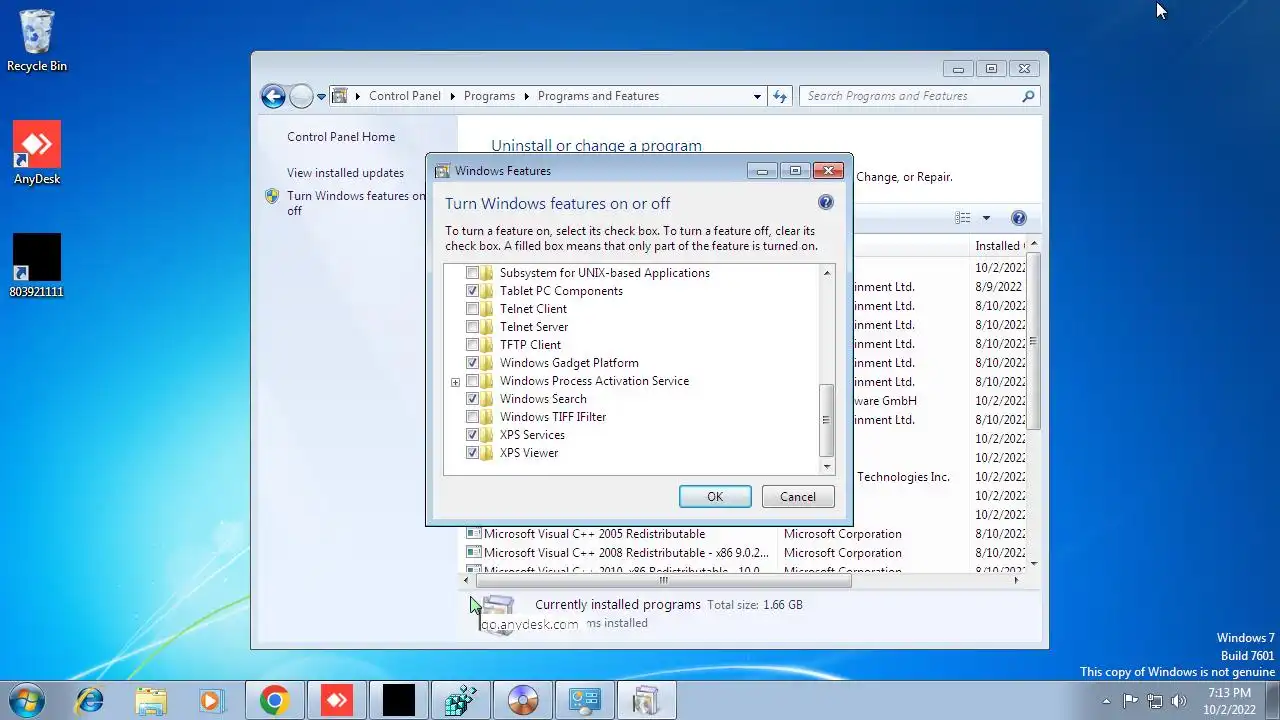Check Windows Process Activation Service box
This screenshot has height=720, width=1280.
(x=473, y=381)
